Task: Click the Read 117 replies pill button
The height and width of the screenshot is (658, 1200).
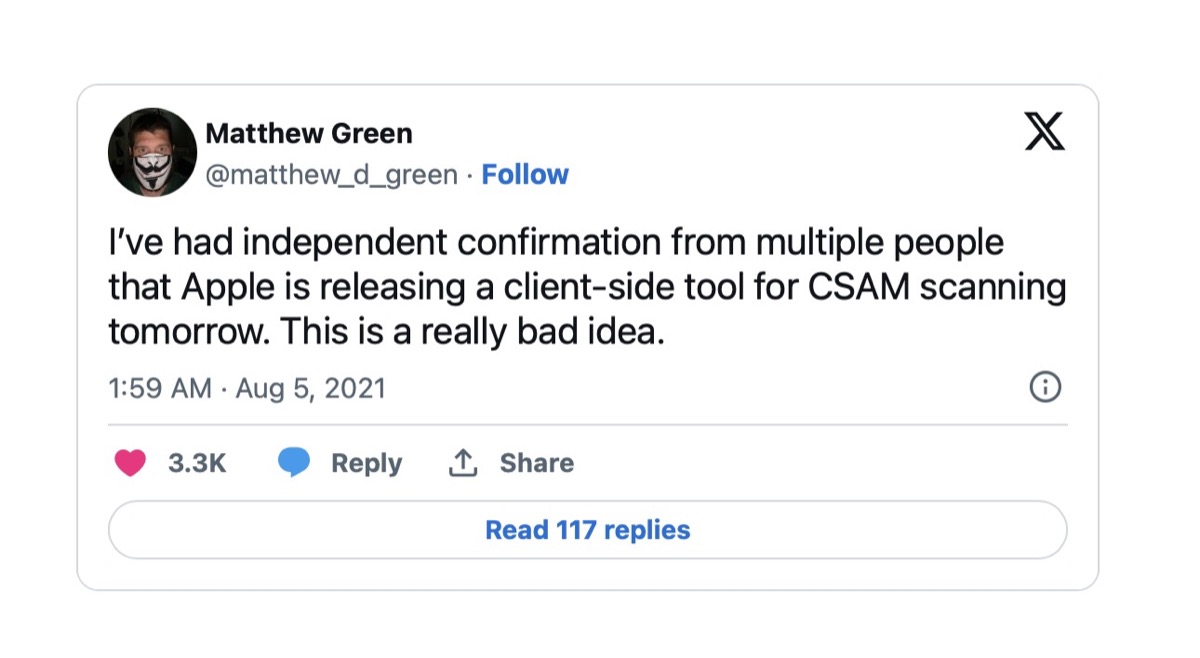Action: 589,529
